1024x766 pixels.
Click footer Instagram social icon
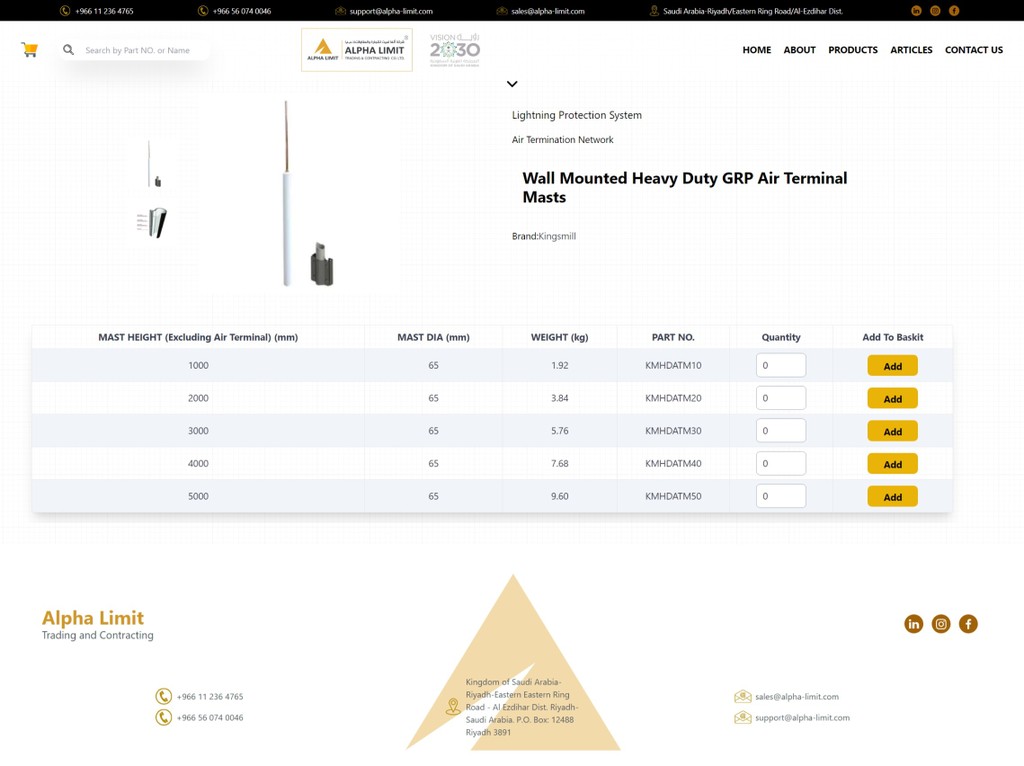point(941,624)
